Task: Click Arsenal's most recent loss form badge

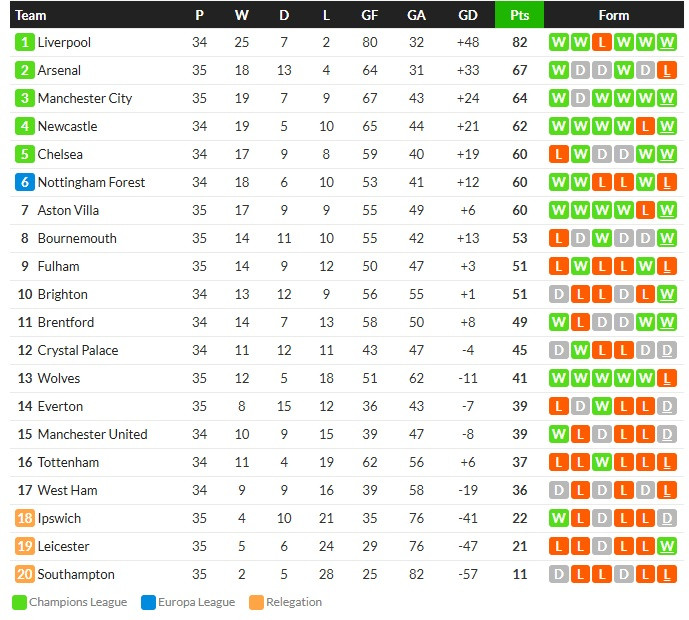Action: (667, 70)
